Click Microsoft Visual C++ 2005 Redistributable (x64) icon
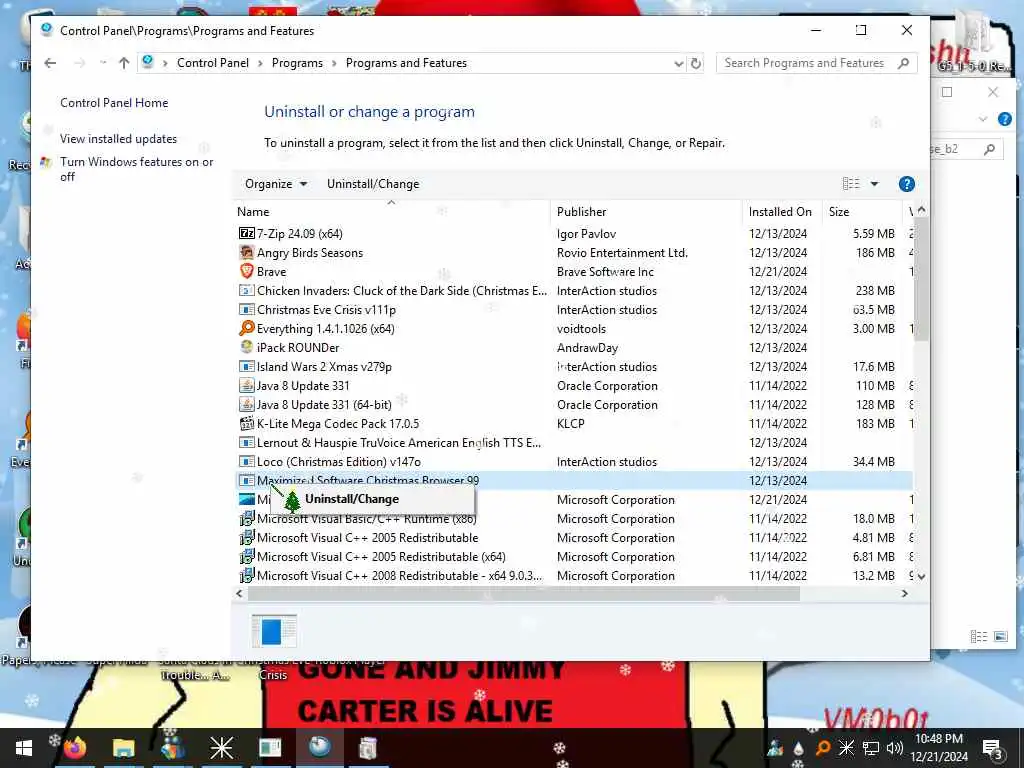This screenshot has height=768, width=1024. (246, 556)
